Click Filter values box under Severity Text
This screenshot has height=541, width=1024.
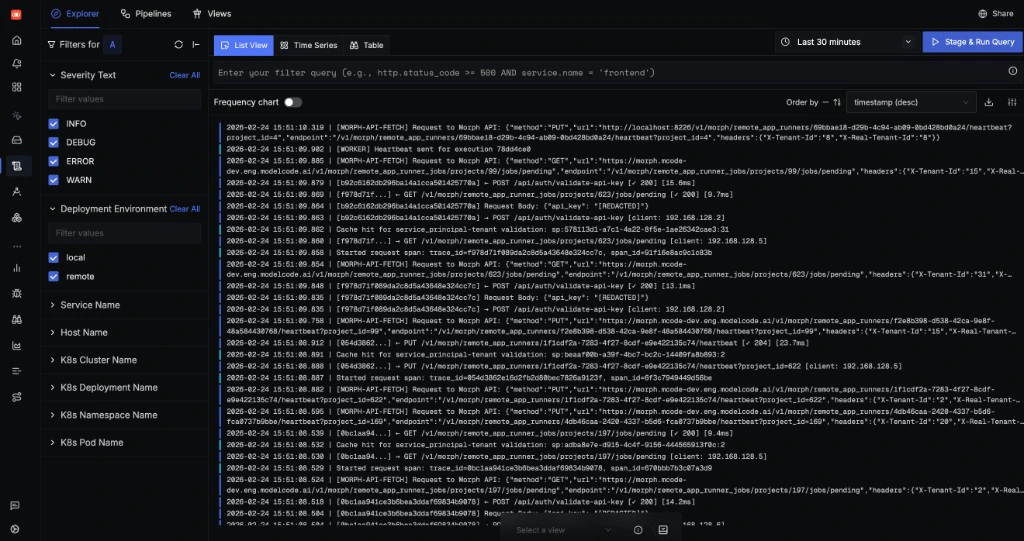pos(124,99)
